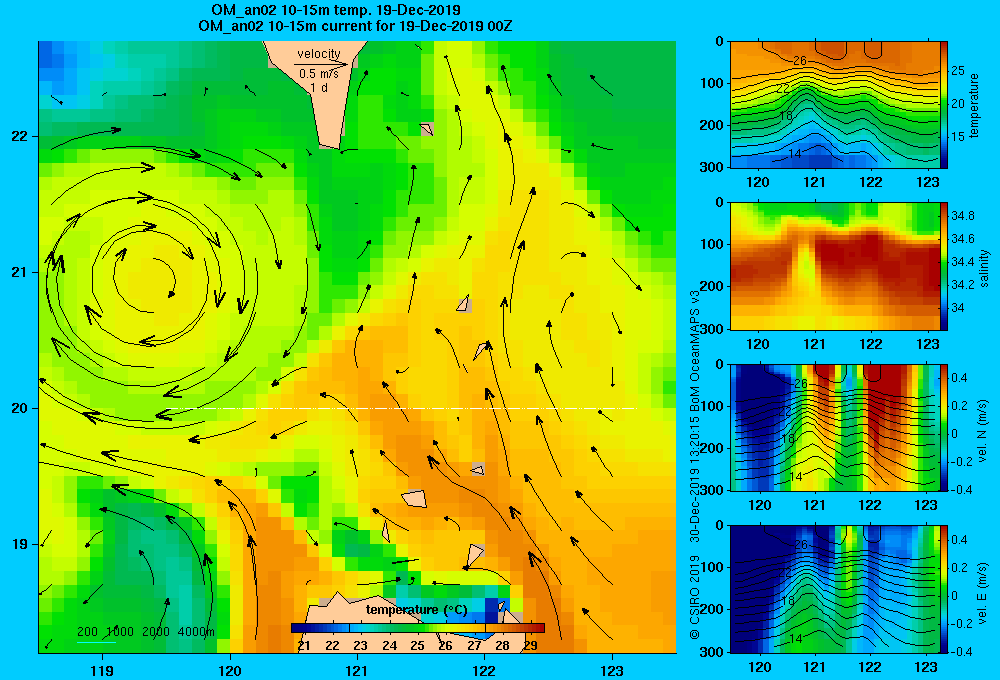Image resolution: width=1000 pixels, height=680 pixels.
Task: Click the vel. E section colorbar
Action: tap(944, 589)
